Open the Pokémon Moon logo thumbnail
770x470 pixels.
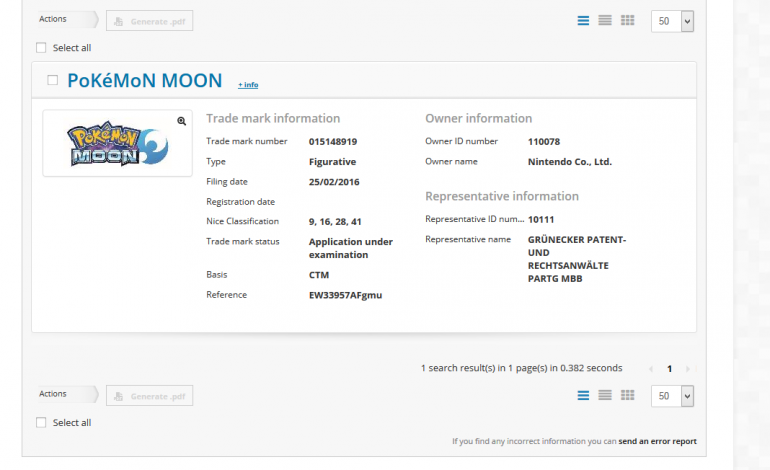pos(117,145)
